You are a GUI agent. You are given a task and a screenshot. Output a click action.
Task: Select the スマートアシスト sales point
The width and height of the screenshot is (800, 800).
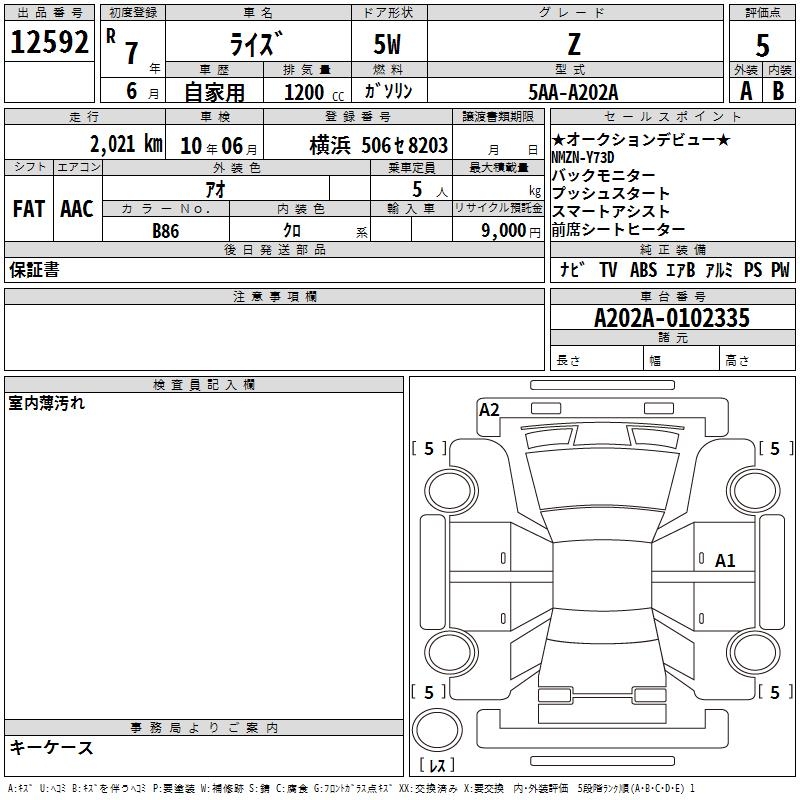coord(611,211)
